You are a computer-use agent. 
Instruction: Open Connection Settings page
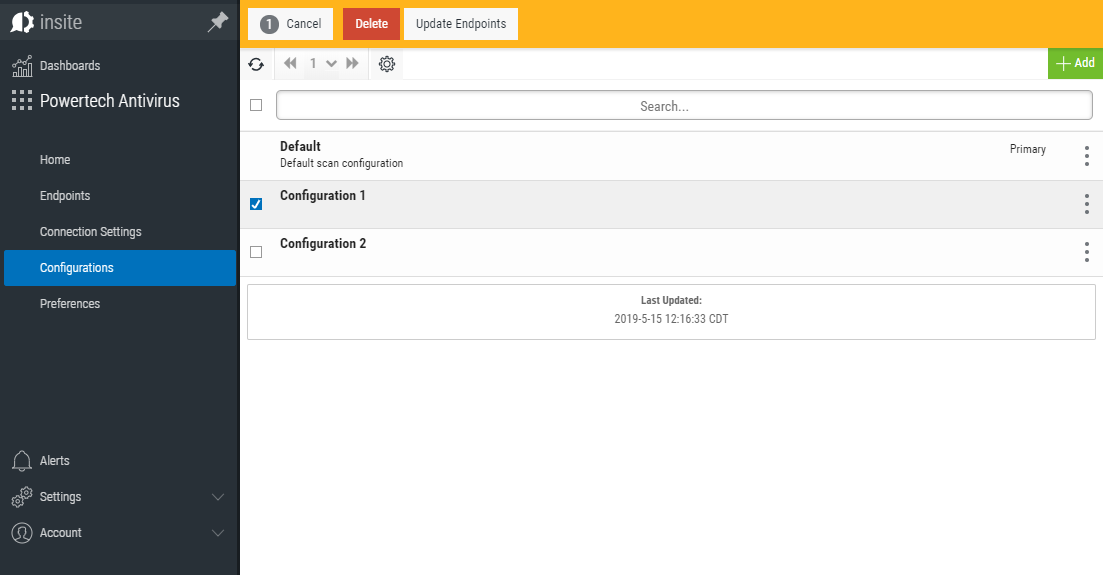[x=91, y=232]
